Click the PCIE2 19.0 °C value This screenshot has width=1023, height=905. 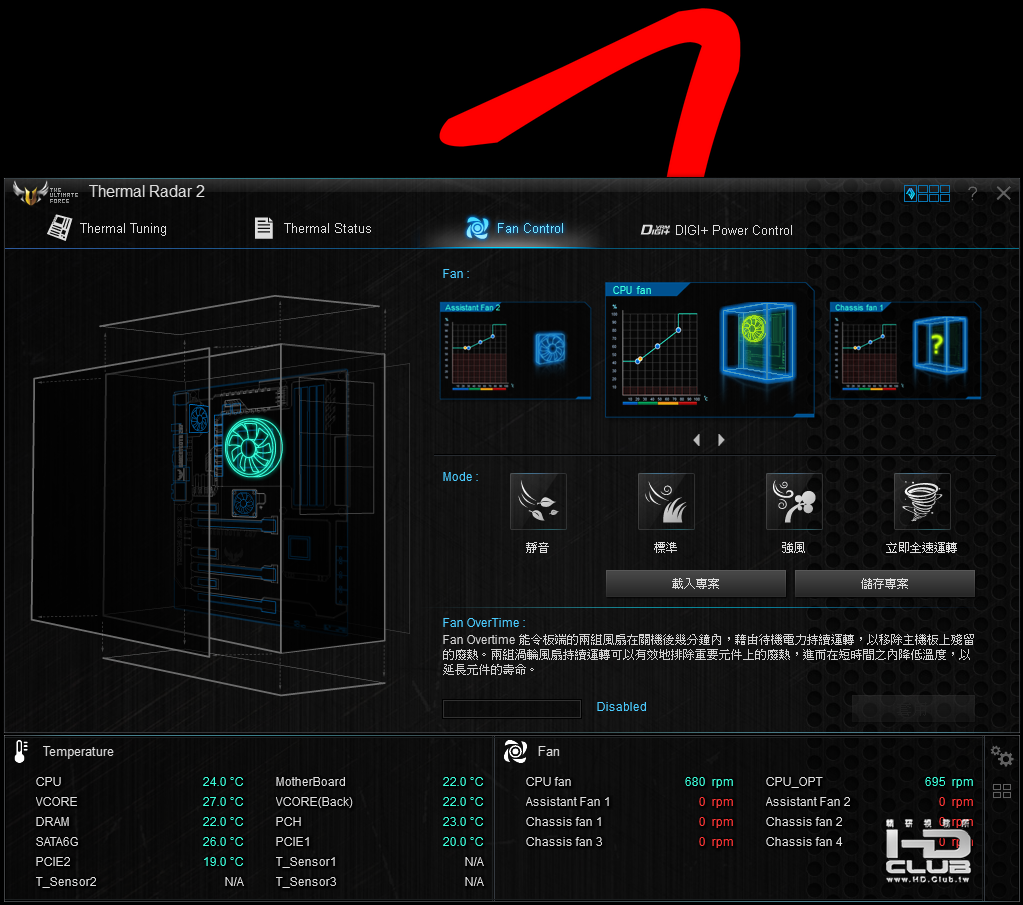(x=223, y=862)
